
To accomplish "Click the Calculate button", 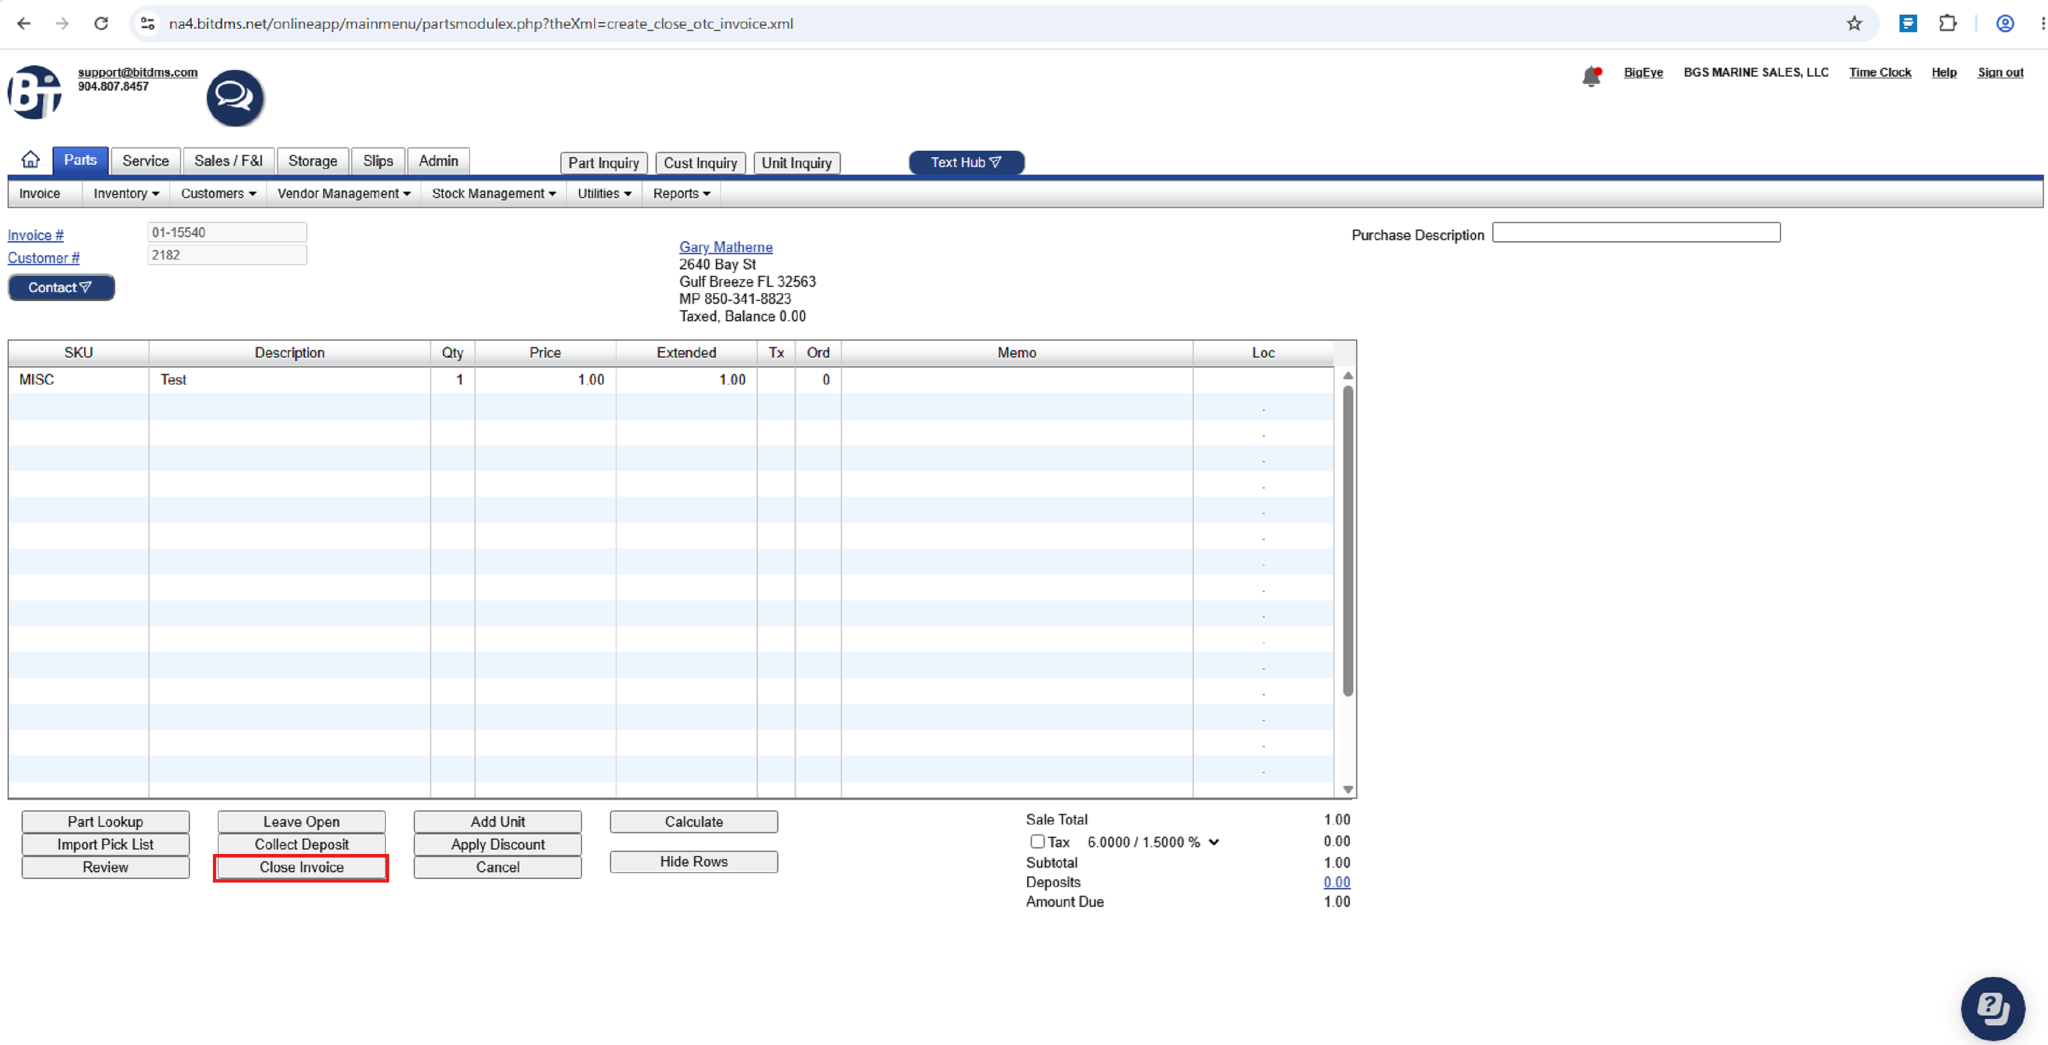I will 693,821.
